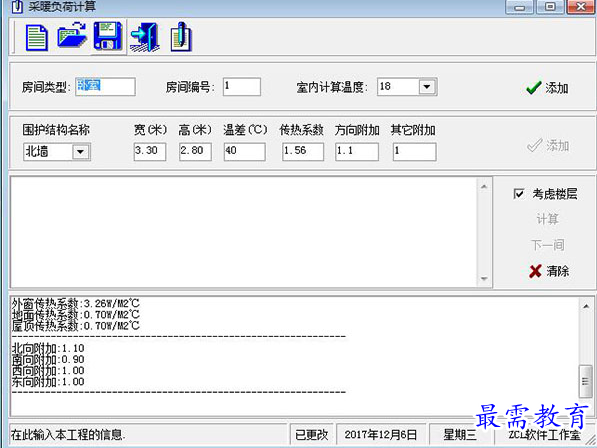The width and height of the screenshot is (597, 448).
Task: Click status bar text 在此输入本工程的信息
Action: click(x=68, y=434)
